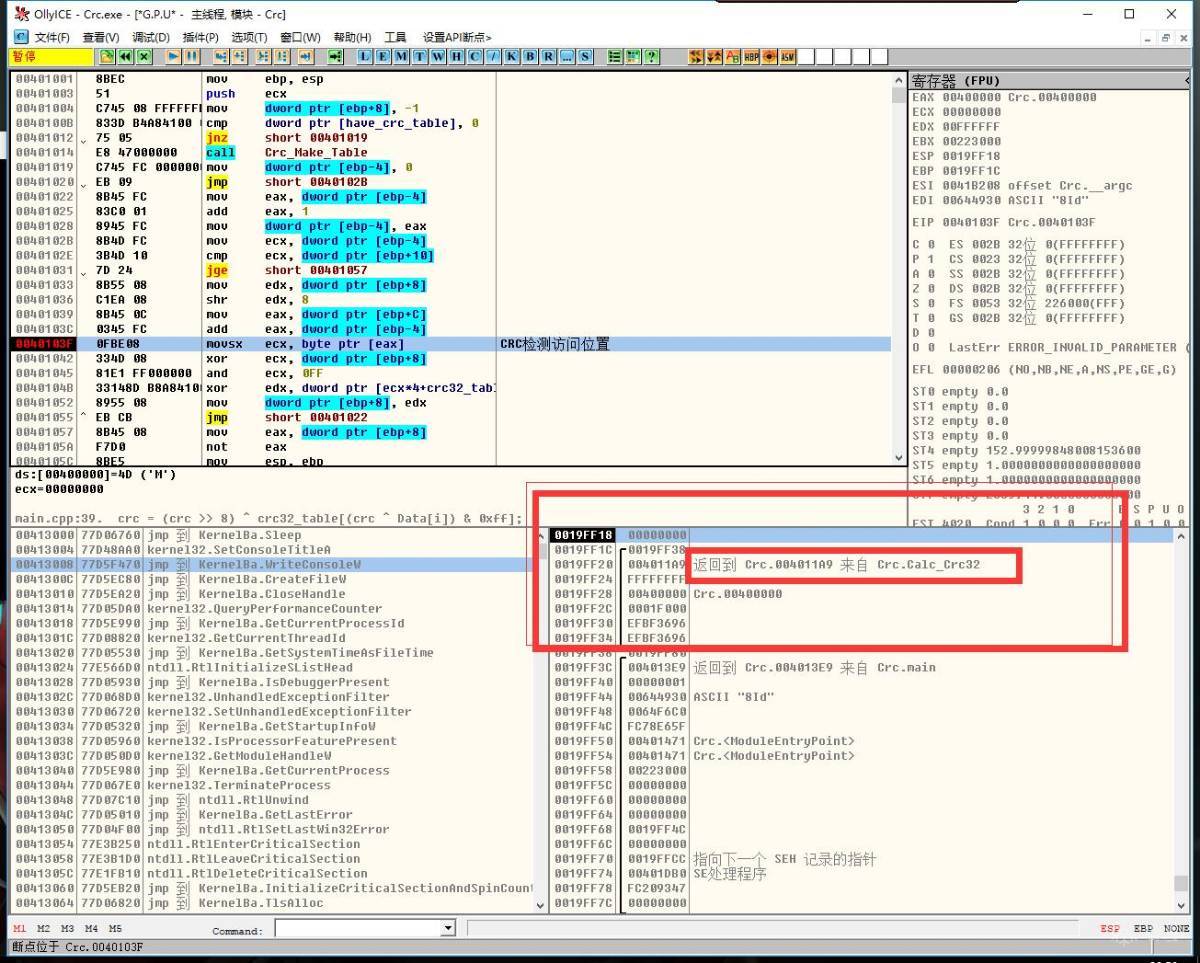Viewport: 1200px width, 963px height.
Task: Click disassembly pane scrollbar down arrow
Action: click(898, 457)
